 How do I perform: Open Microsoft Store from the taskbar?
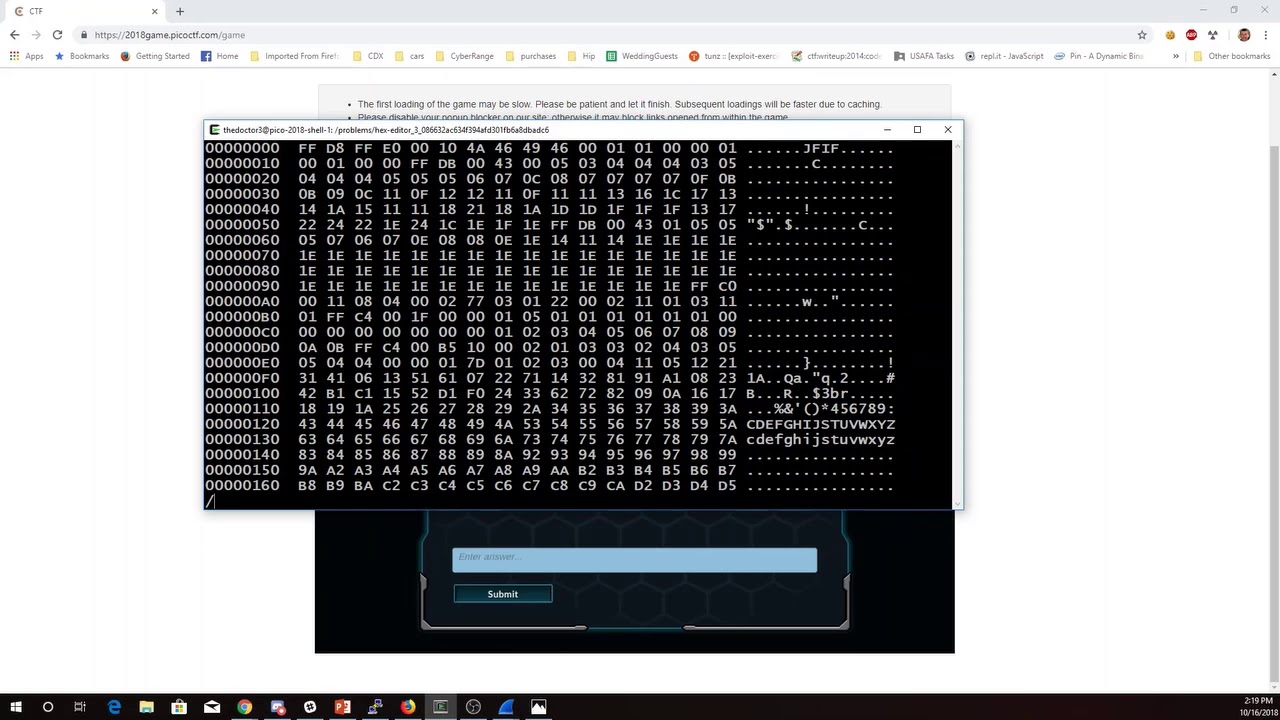[179, 707]
